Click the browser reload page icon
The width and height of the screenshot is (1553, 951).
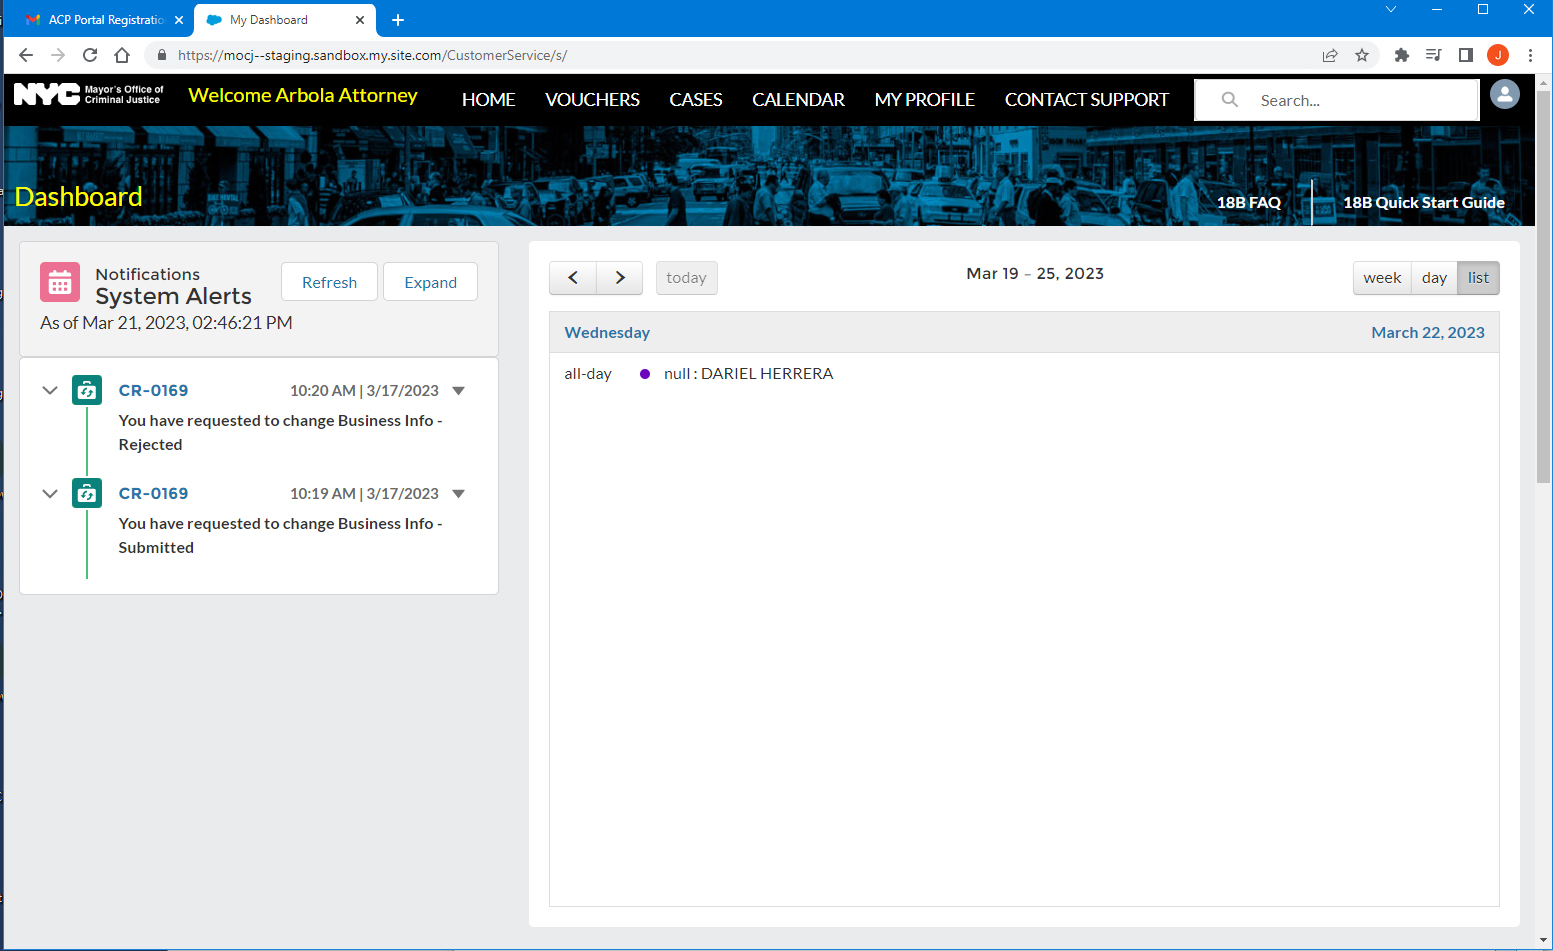[90, 55]
